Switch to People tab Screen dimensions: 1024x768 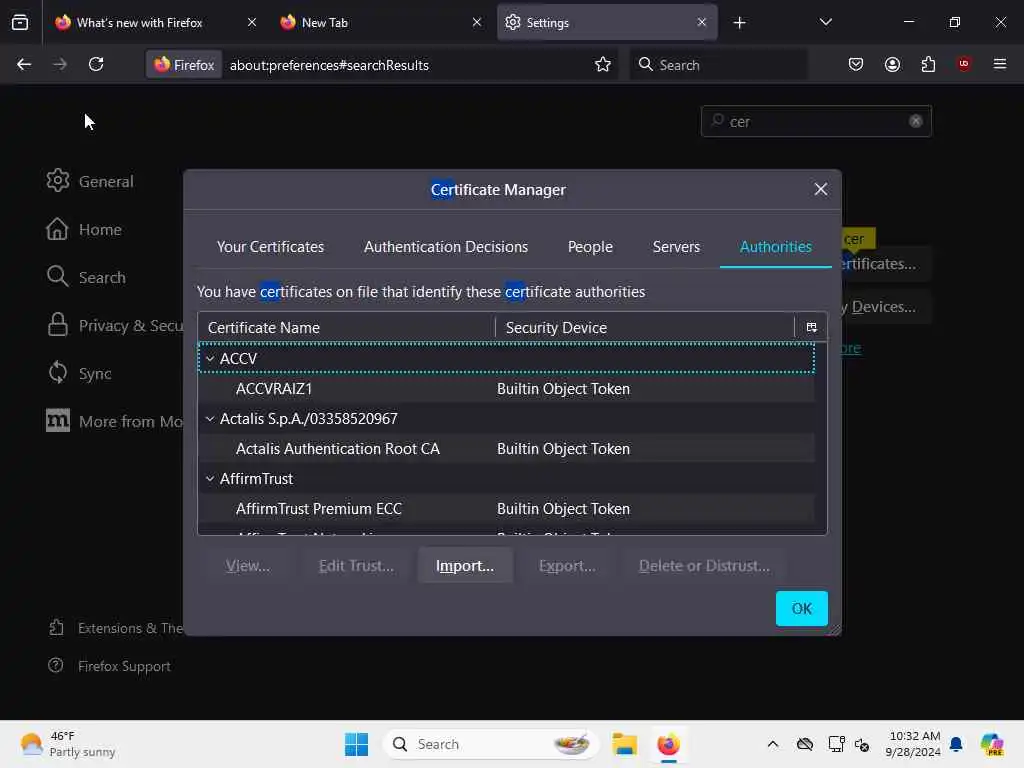[x=590, y=246]
